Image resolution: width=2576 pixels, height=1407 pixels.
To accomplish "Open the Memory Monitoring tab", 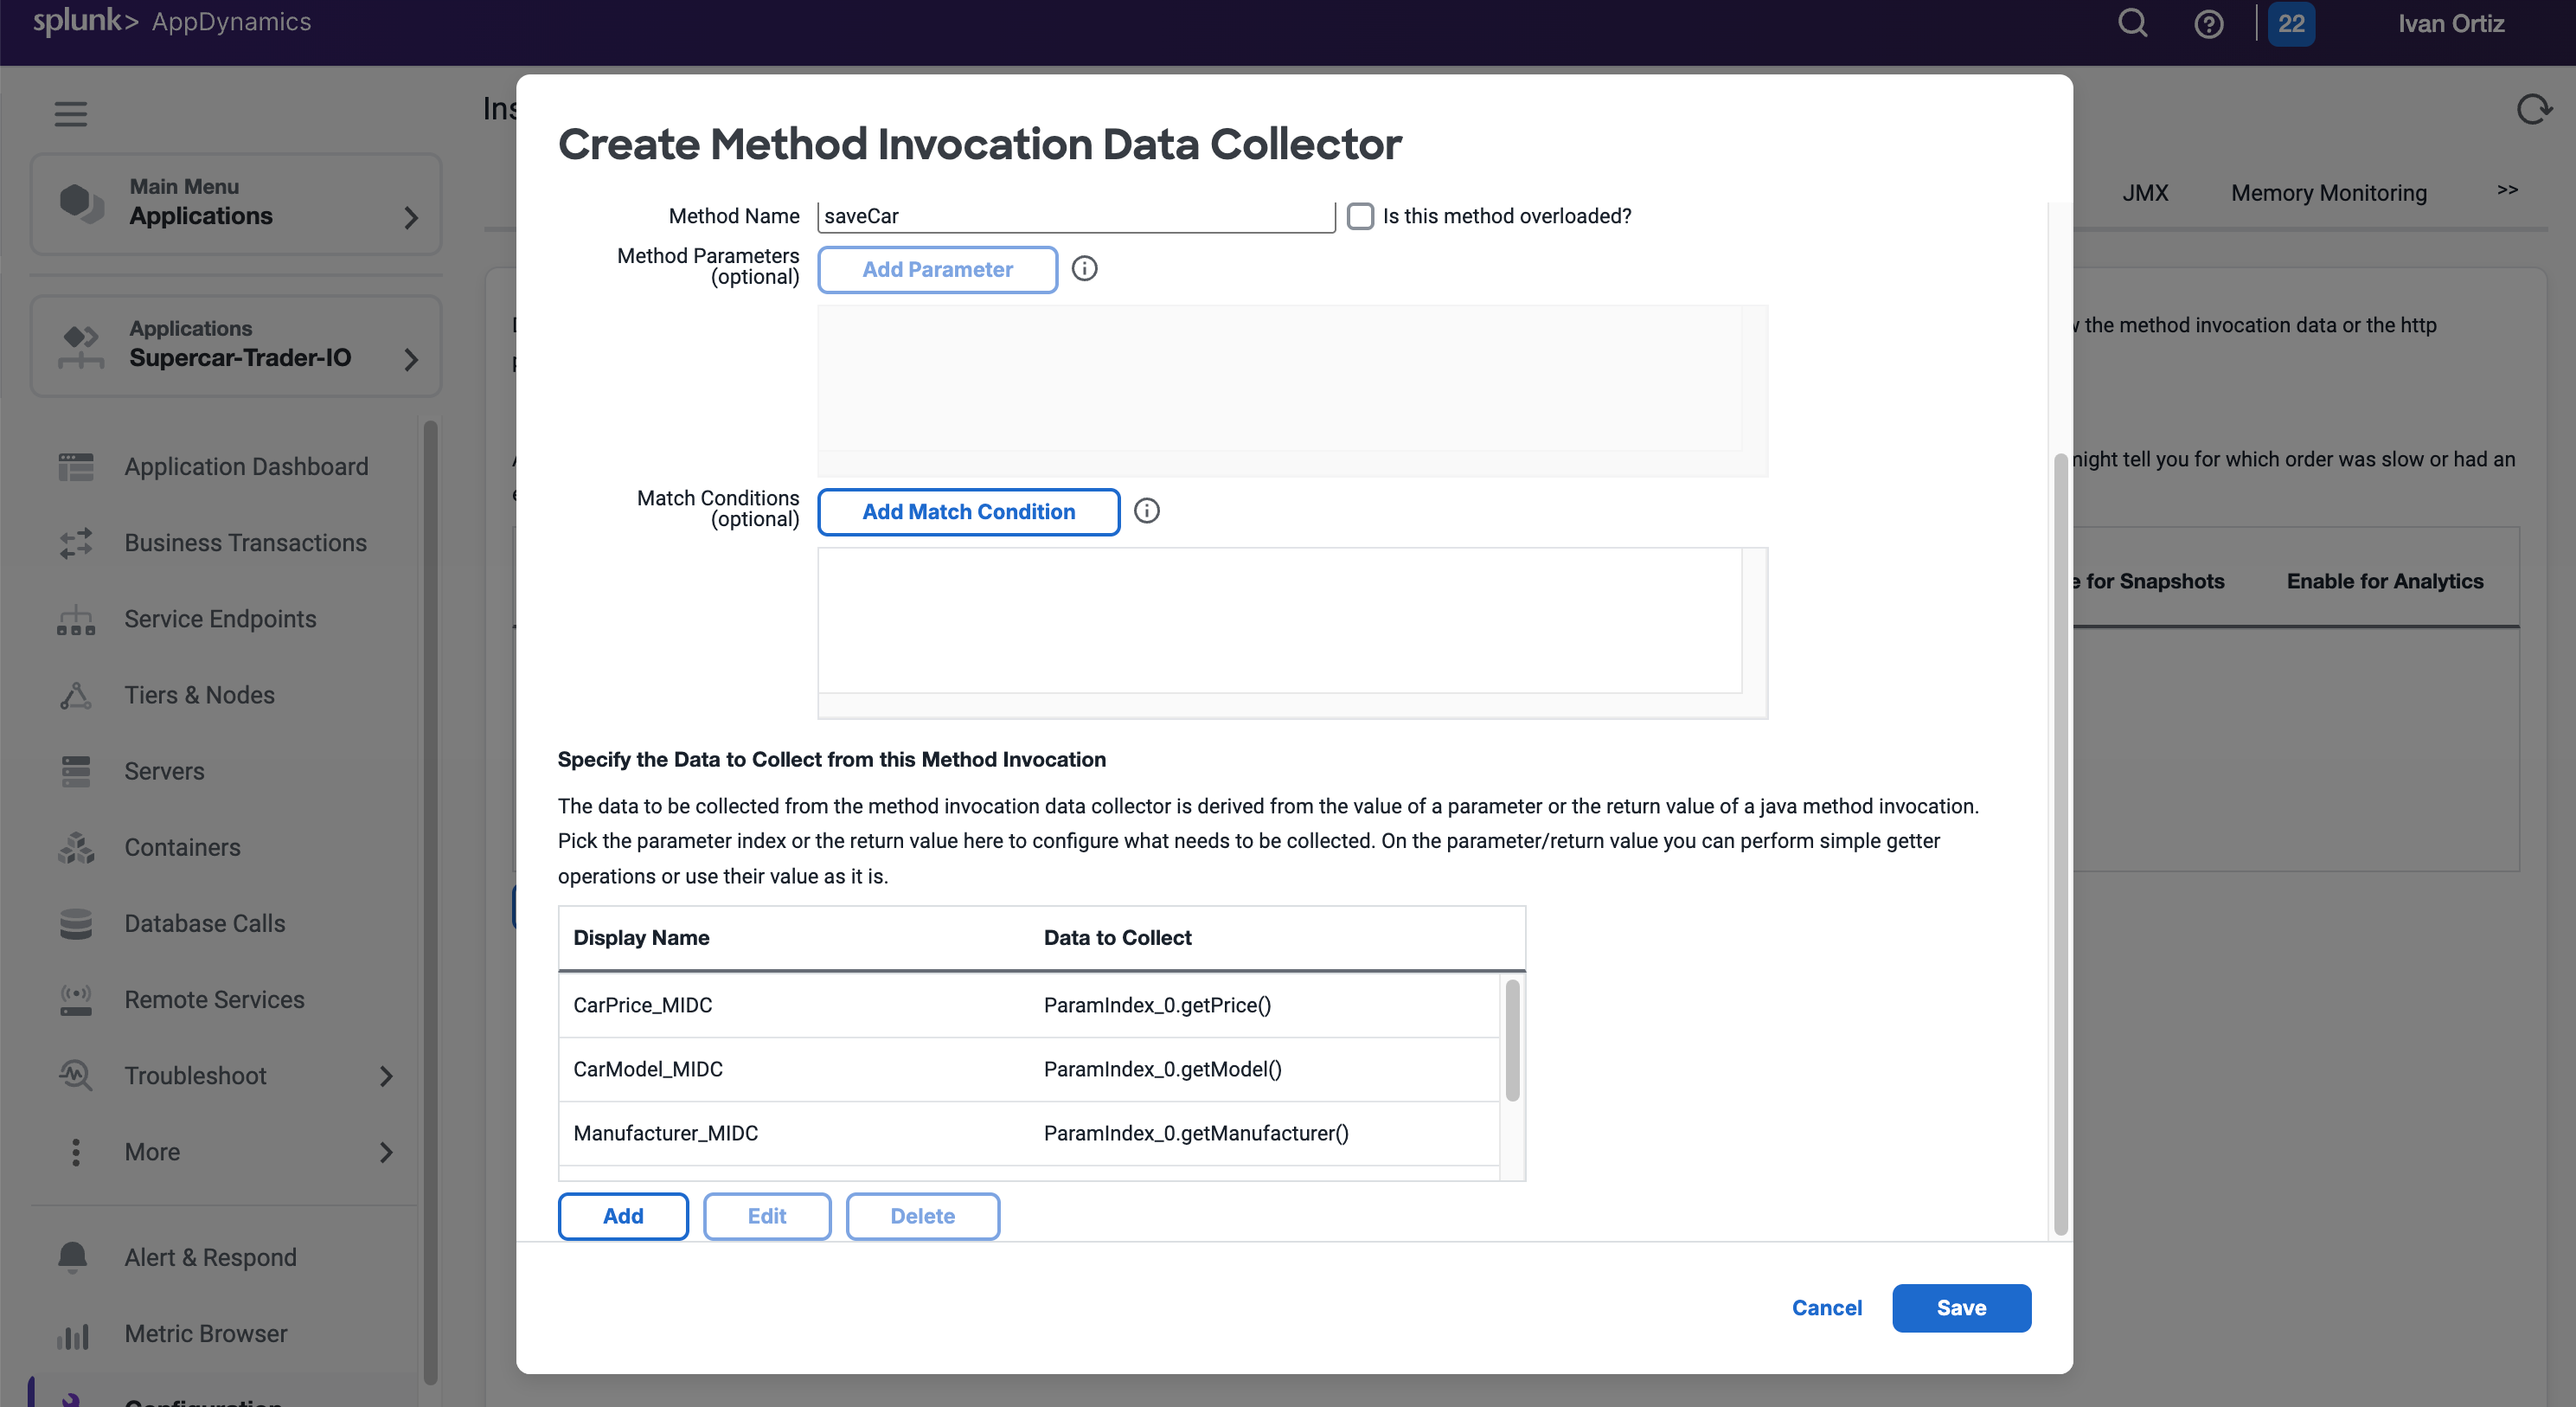I will [2328, 192].
